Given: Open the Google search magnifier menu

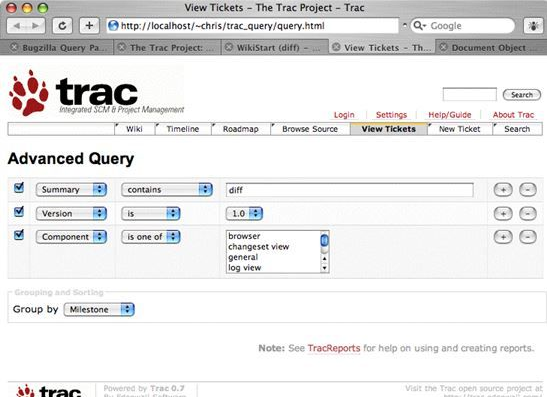Looking at the screenshot, I should coord(419,26).
